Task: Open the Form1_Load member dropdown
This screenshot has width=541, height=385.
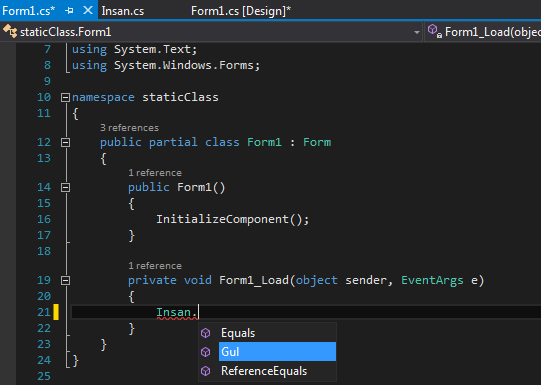Action: (x=483, y=32)
